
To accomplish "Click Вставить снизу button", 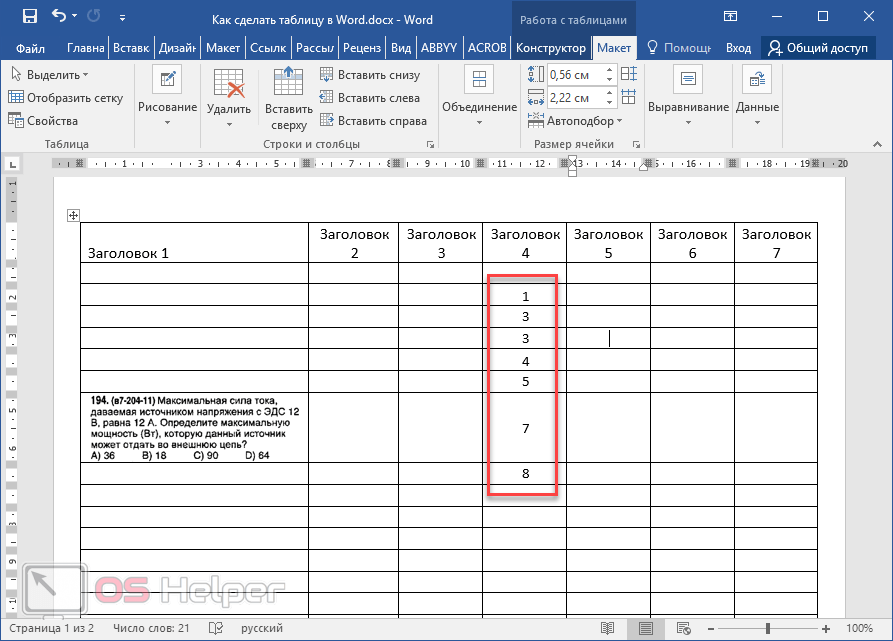I will click(370, 75).
